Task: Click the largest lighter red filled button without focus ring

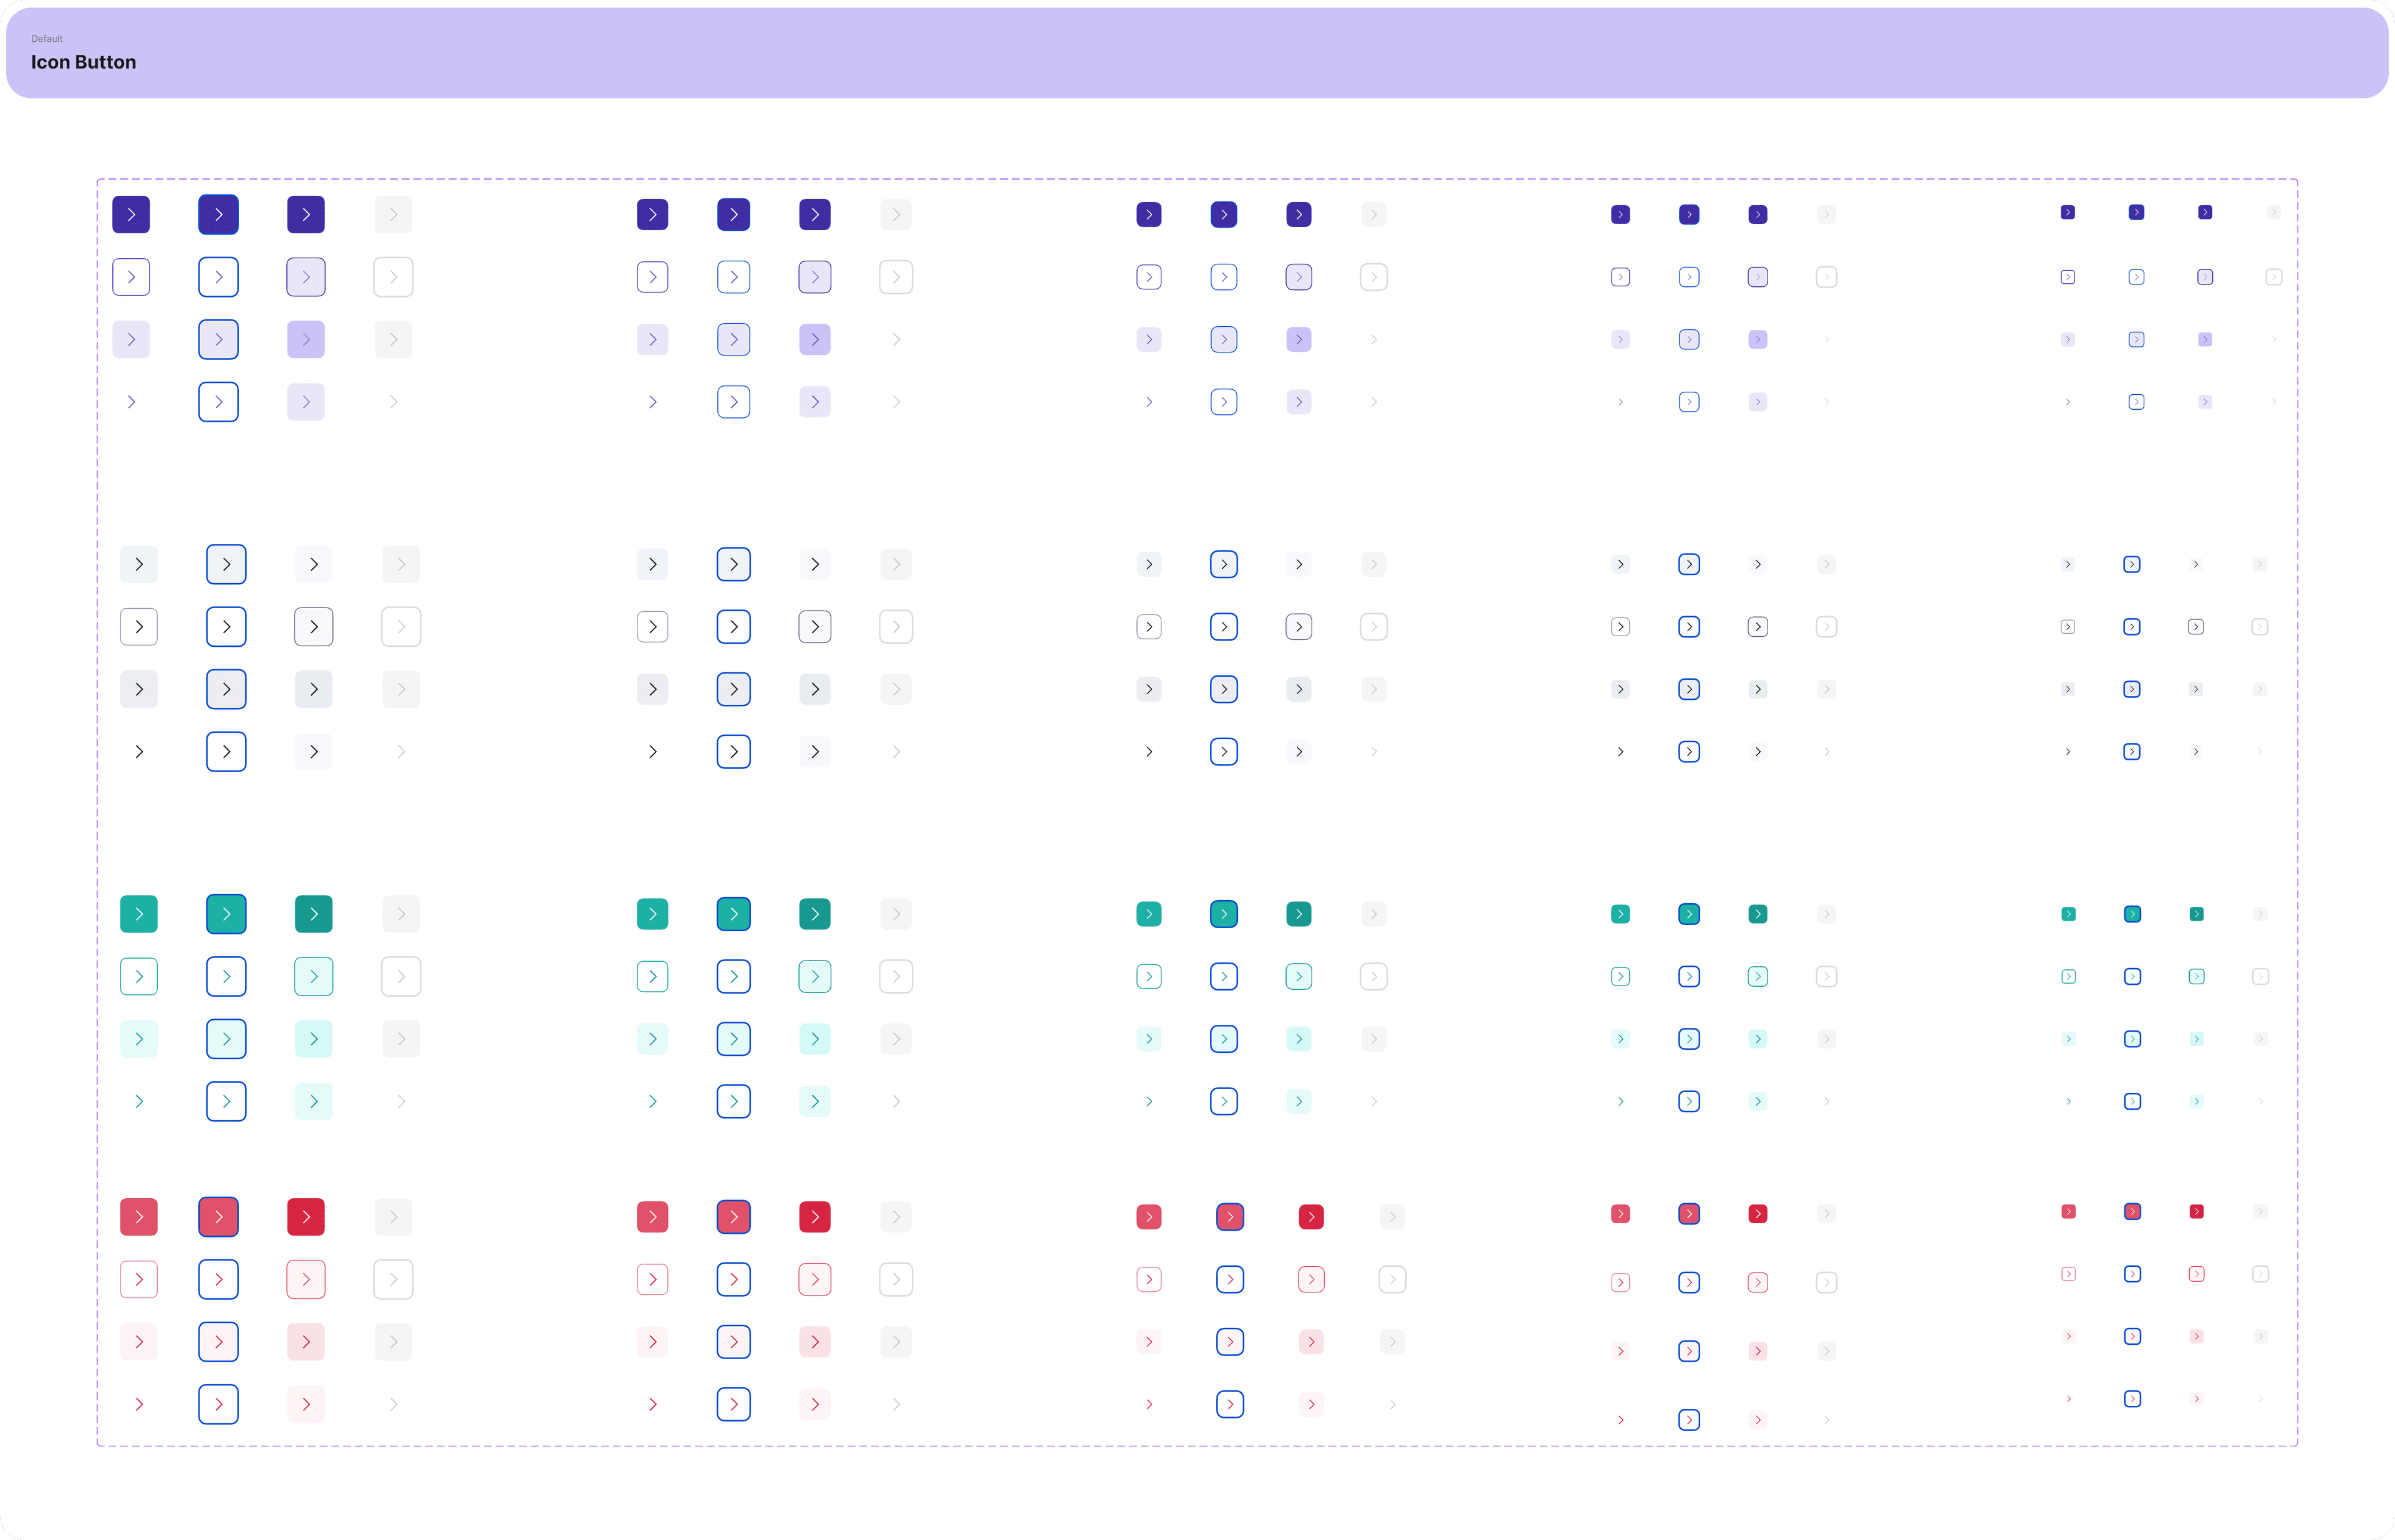Action: 139,1217
